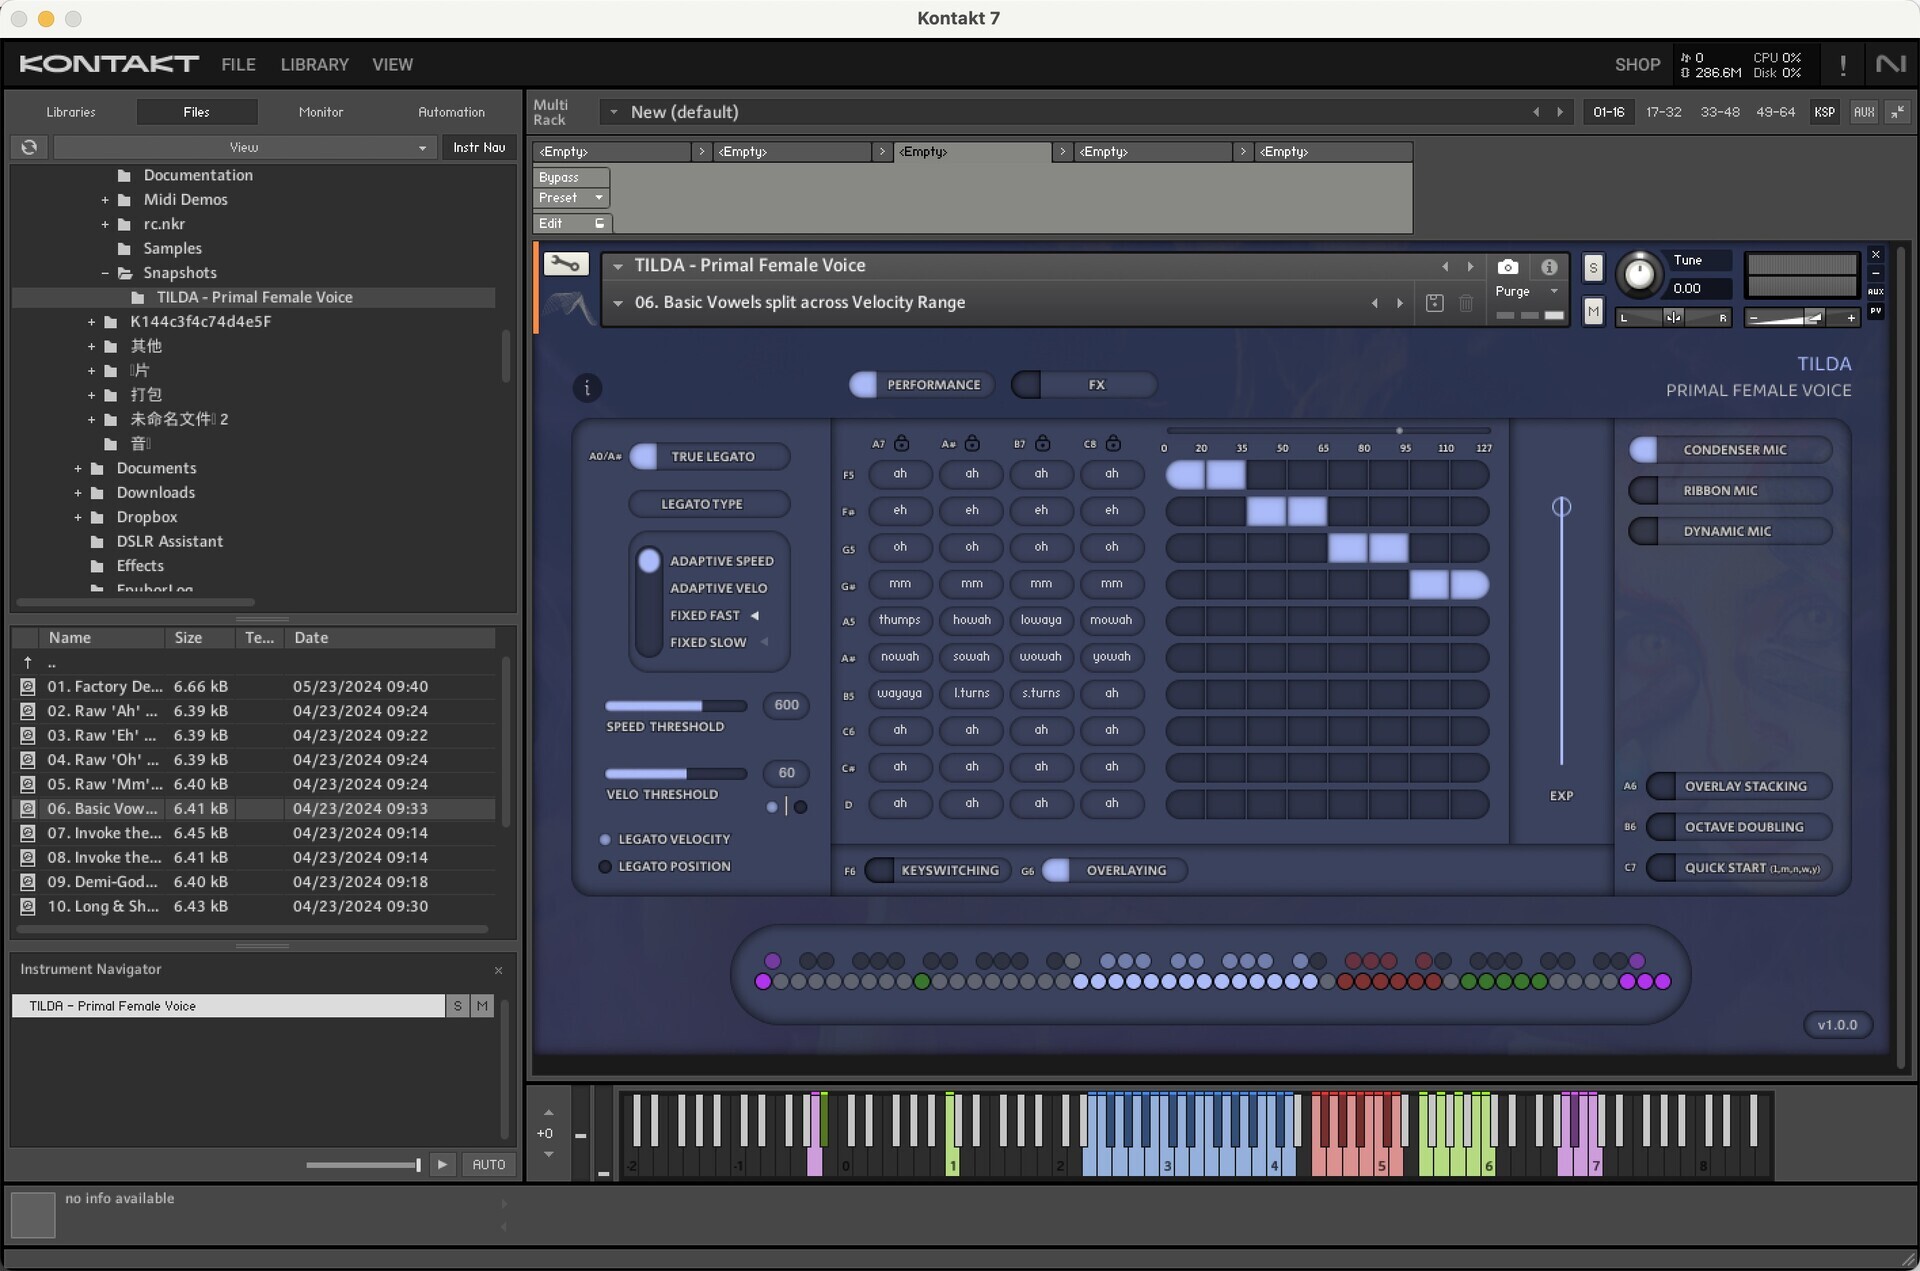Open the instrument edit wrench icon
The width and height of the screenshot is (1920, 1271).
pos(565,265)
